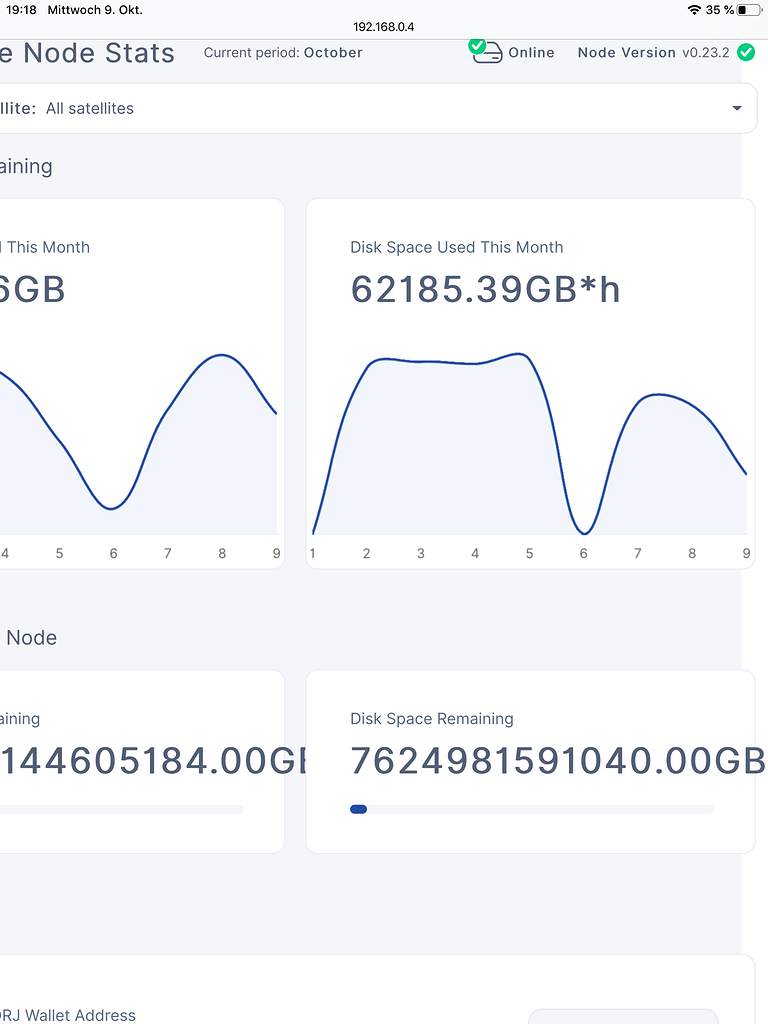Tap the 19:18 clock in status bar

tap(21, 10)
